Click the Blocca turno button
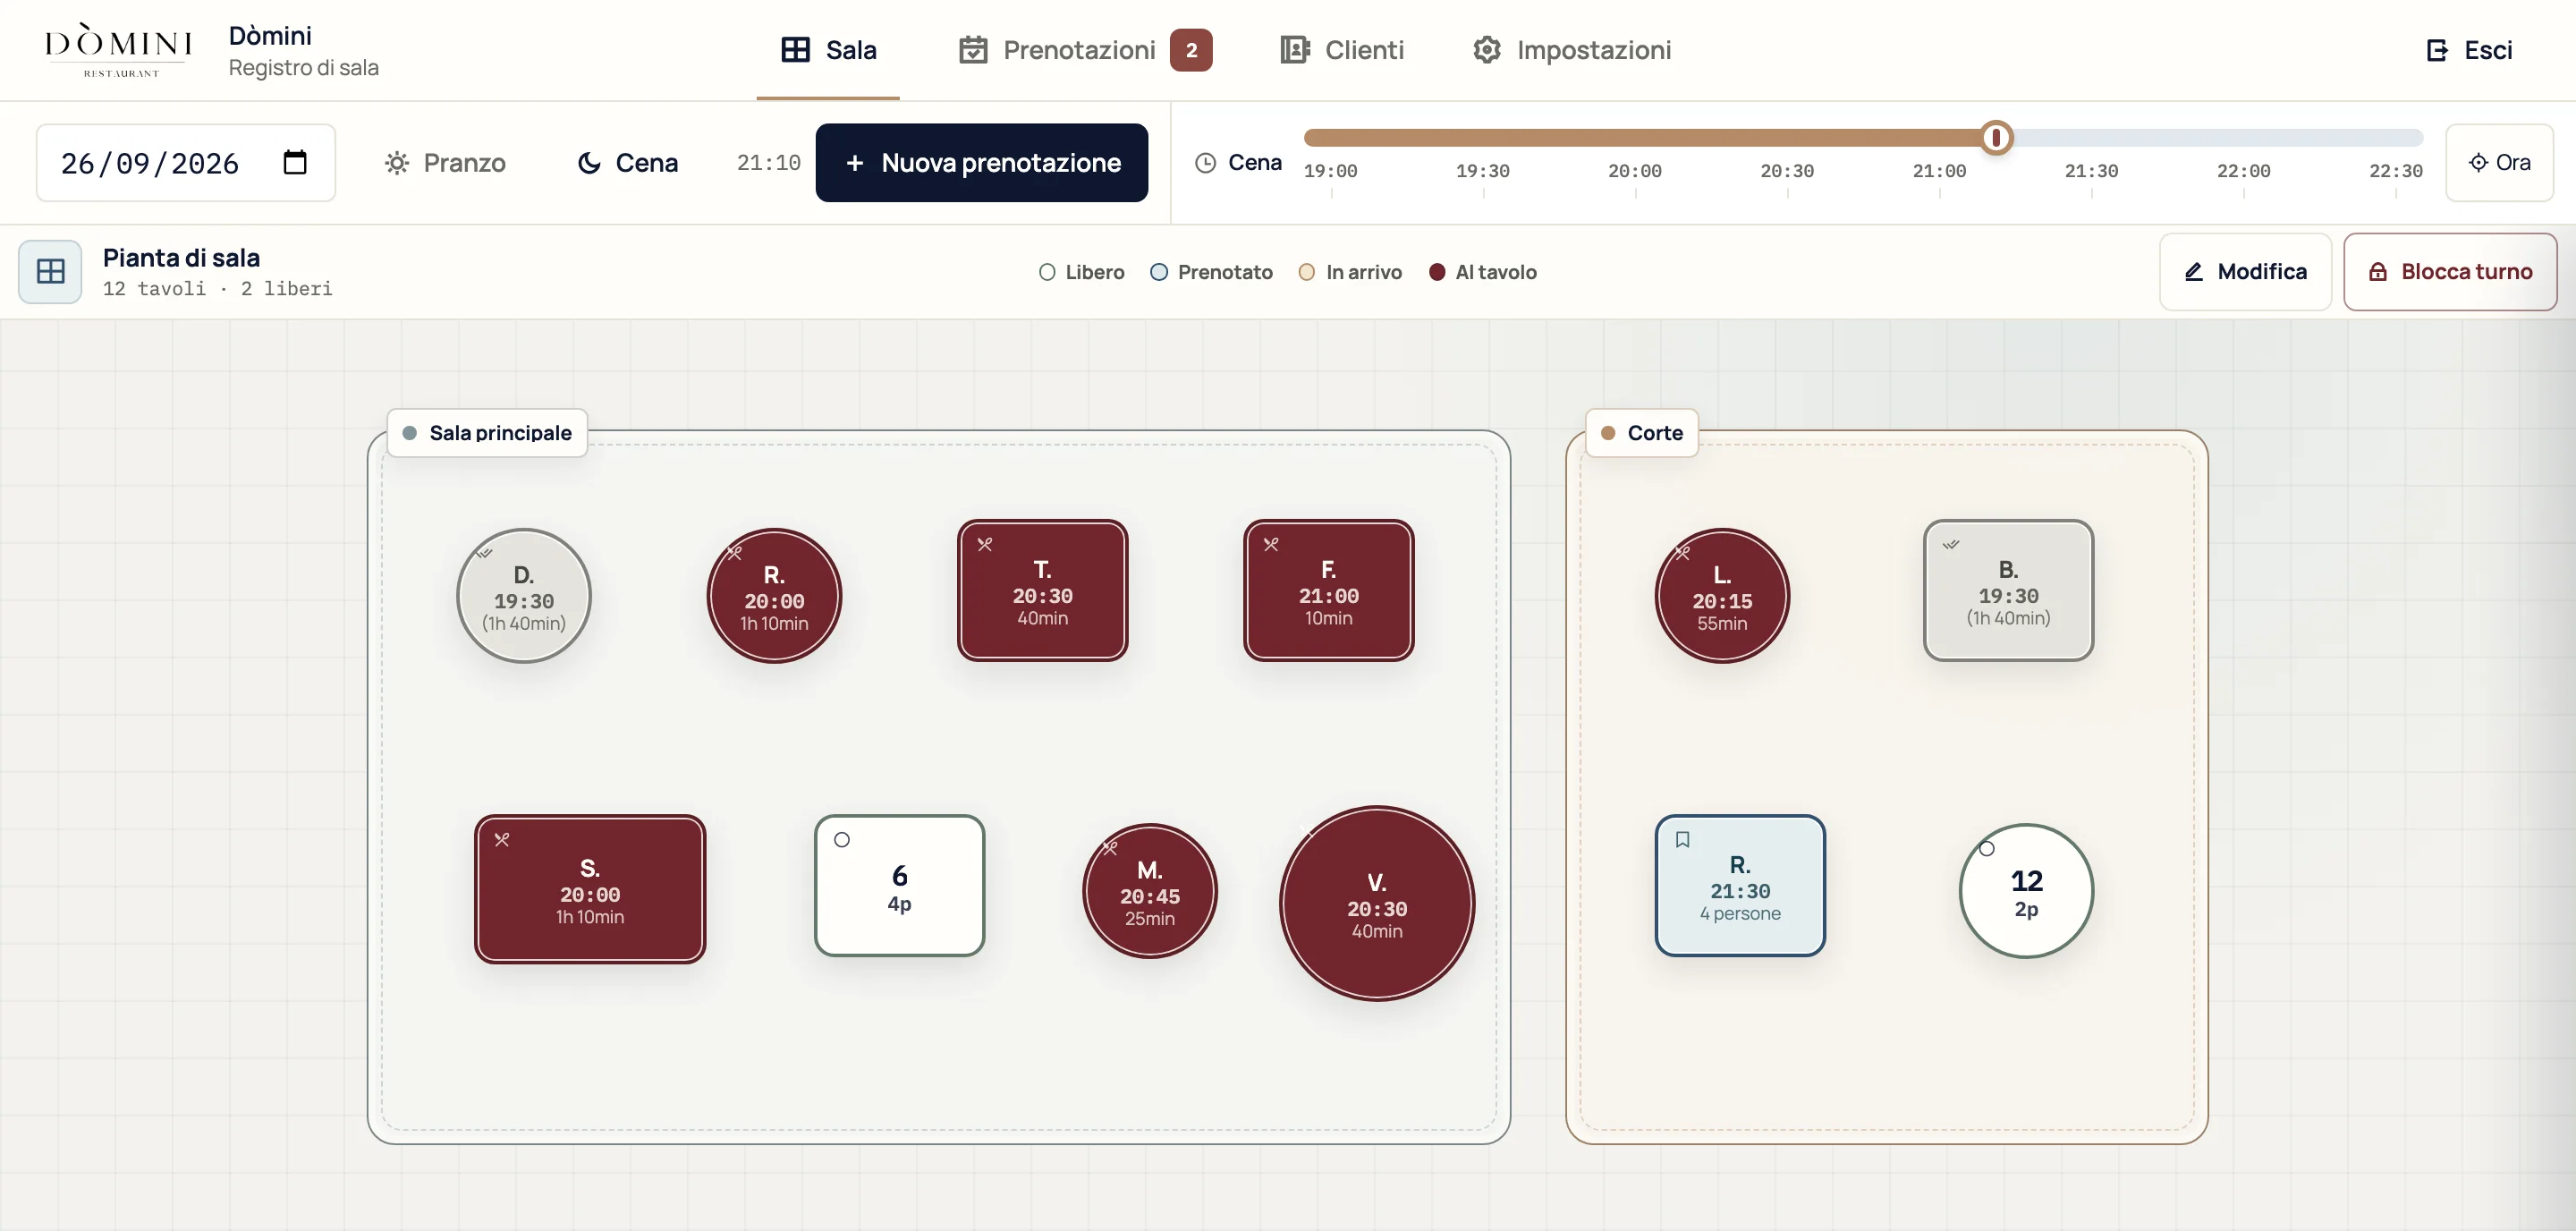 coord(2450,271)
